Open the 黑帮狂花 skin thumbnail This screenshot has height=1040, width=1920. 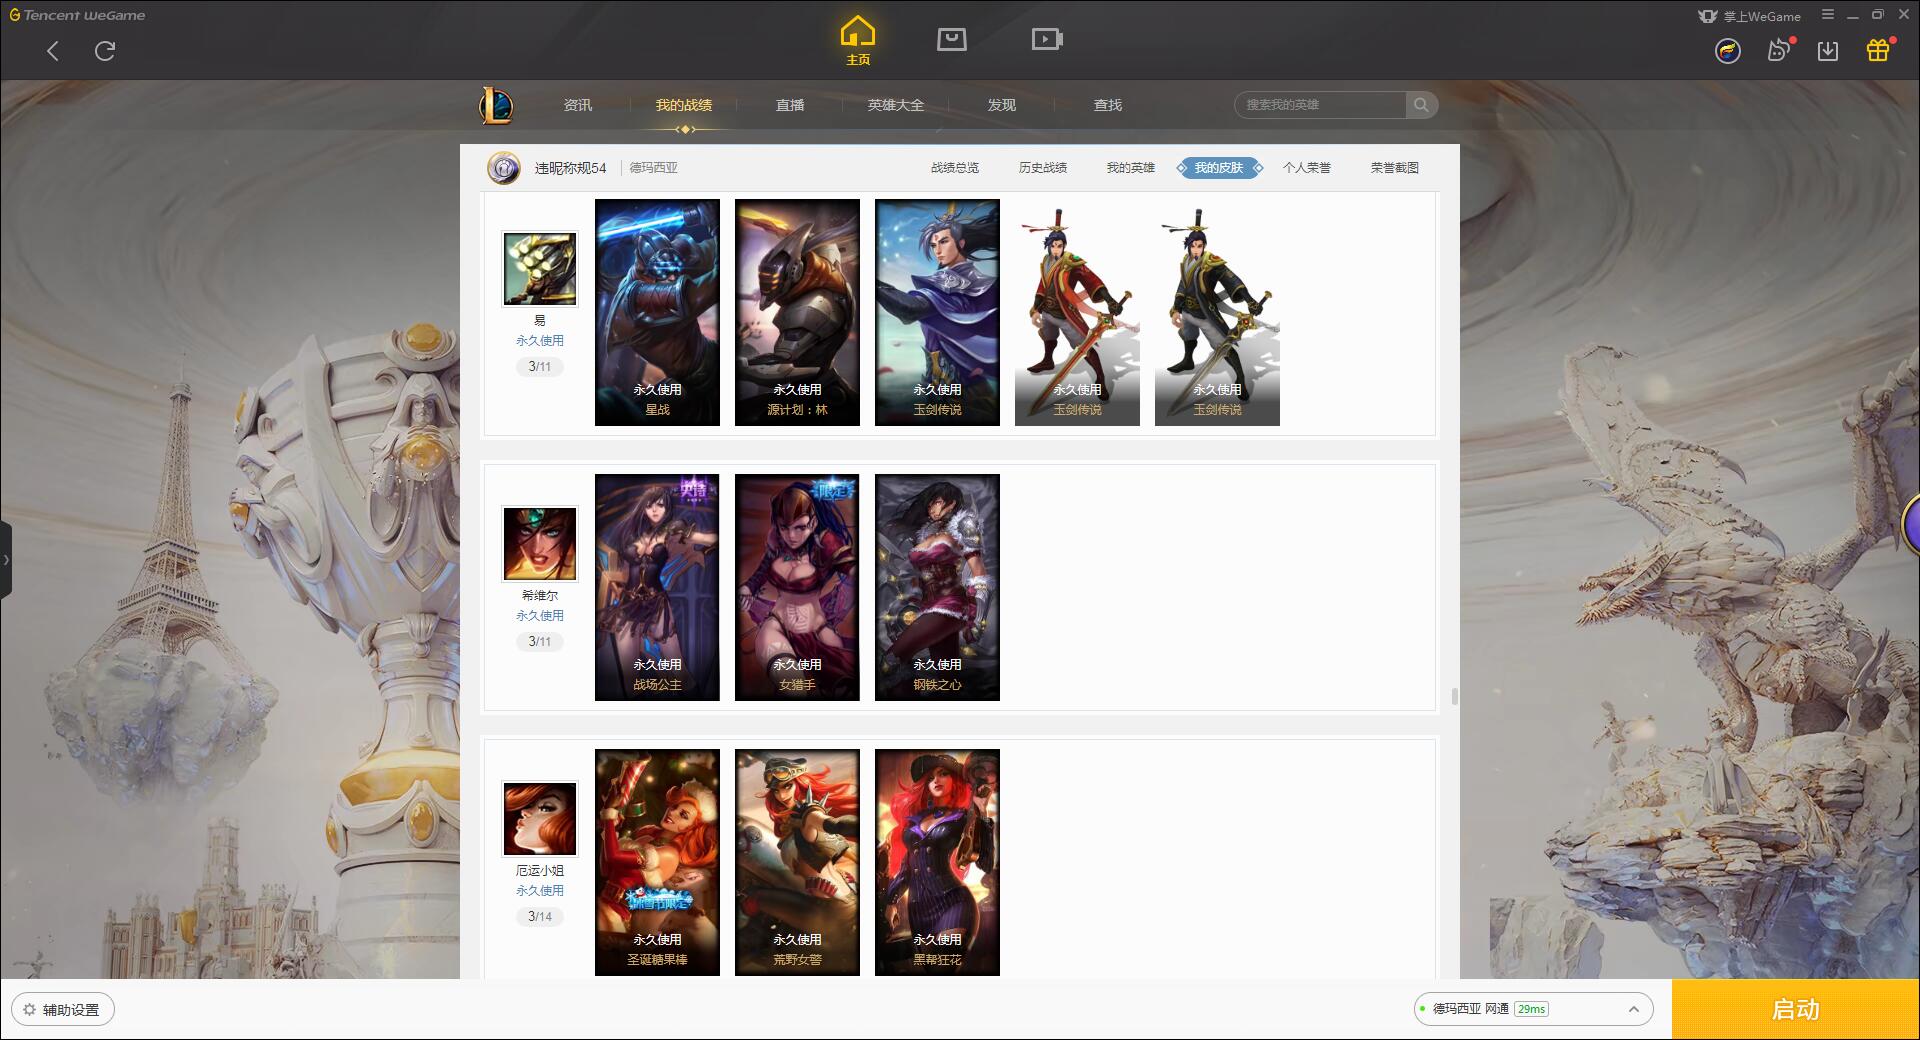click(x=937, y=862)
